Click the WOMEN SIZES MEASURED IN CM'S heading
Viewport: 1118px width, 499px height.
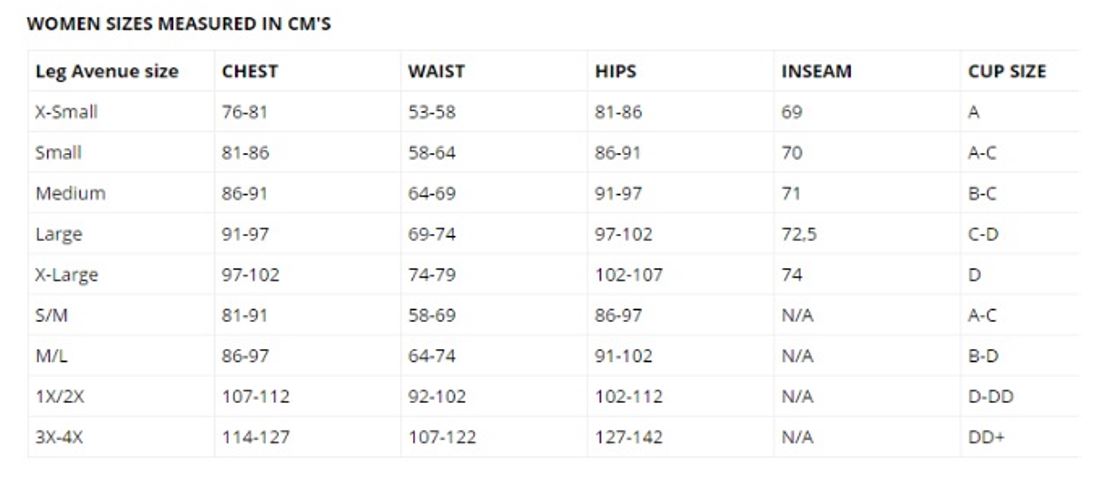click(179, 25)
